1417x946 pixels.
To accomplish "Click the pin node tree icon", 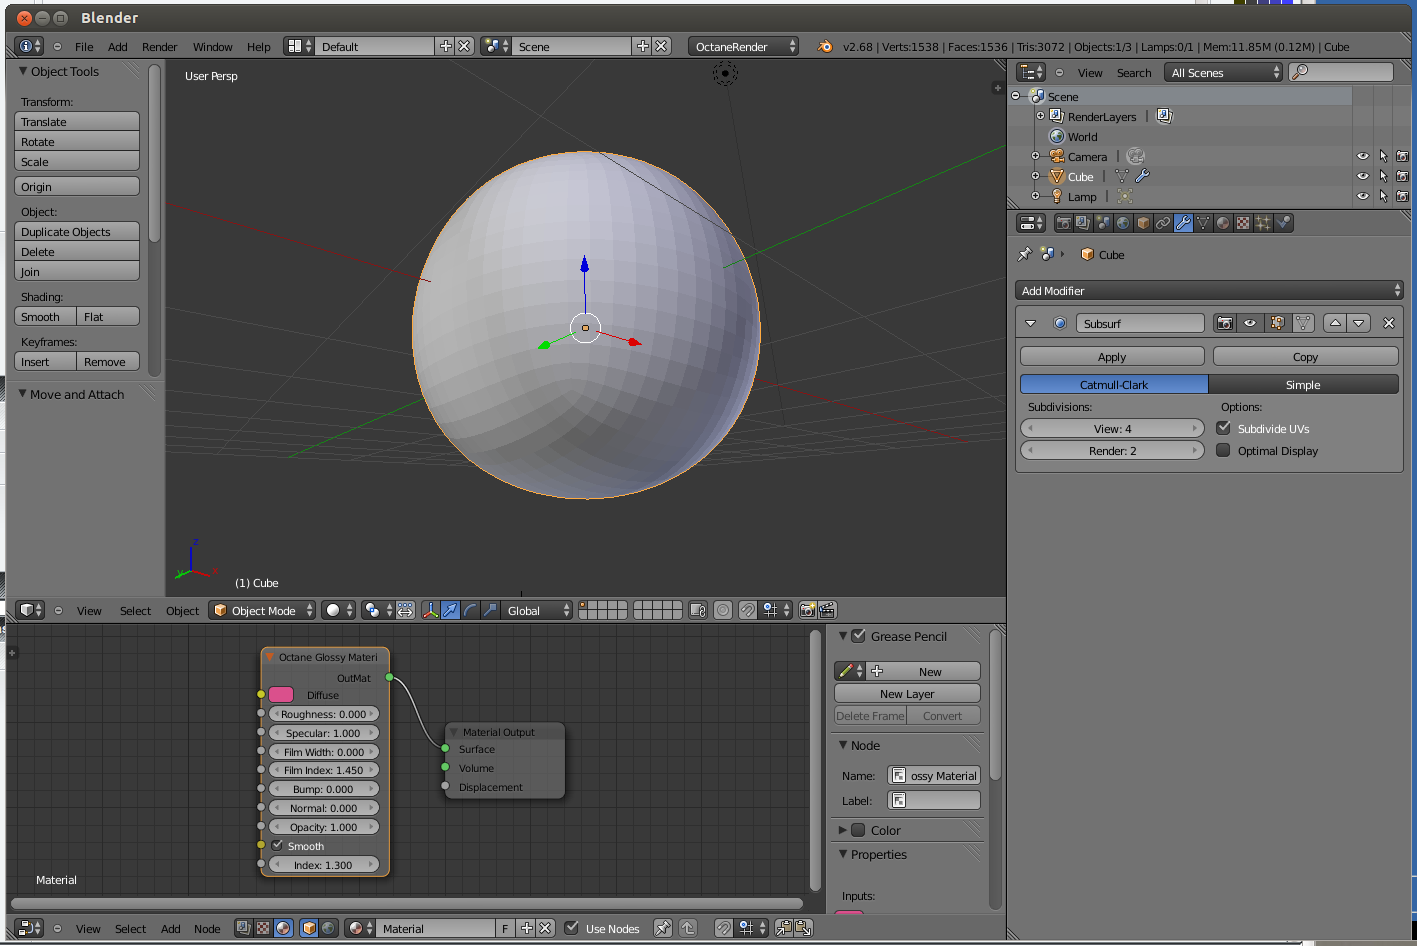I will pyautogui.click(x=663, y=928).
